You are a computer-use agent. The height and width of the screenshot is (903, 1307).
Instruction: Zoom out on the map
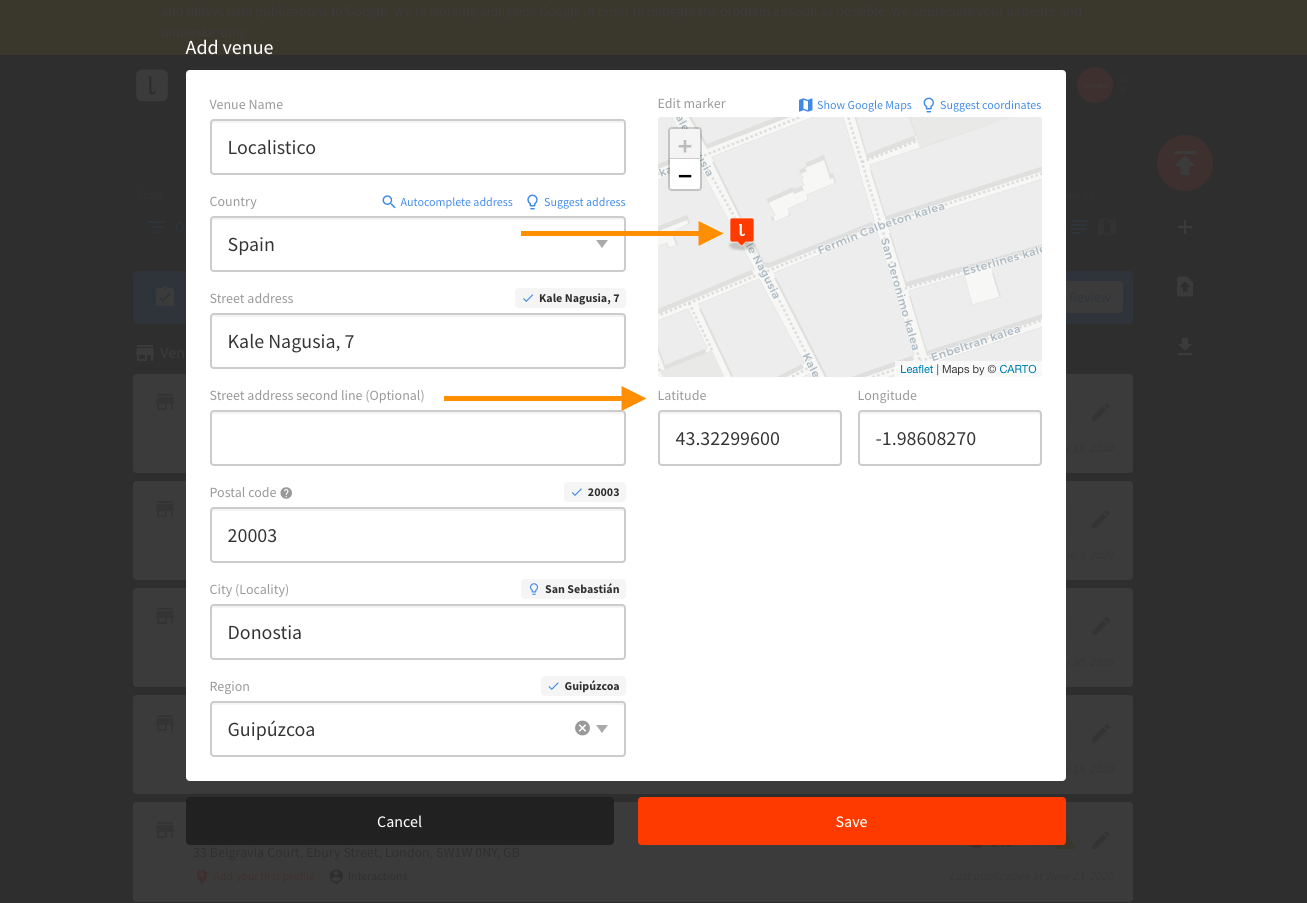[x=685, y=175]
